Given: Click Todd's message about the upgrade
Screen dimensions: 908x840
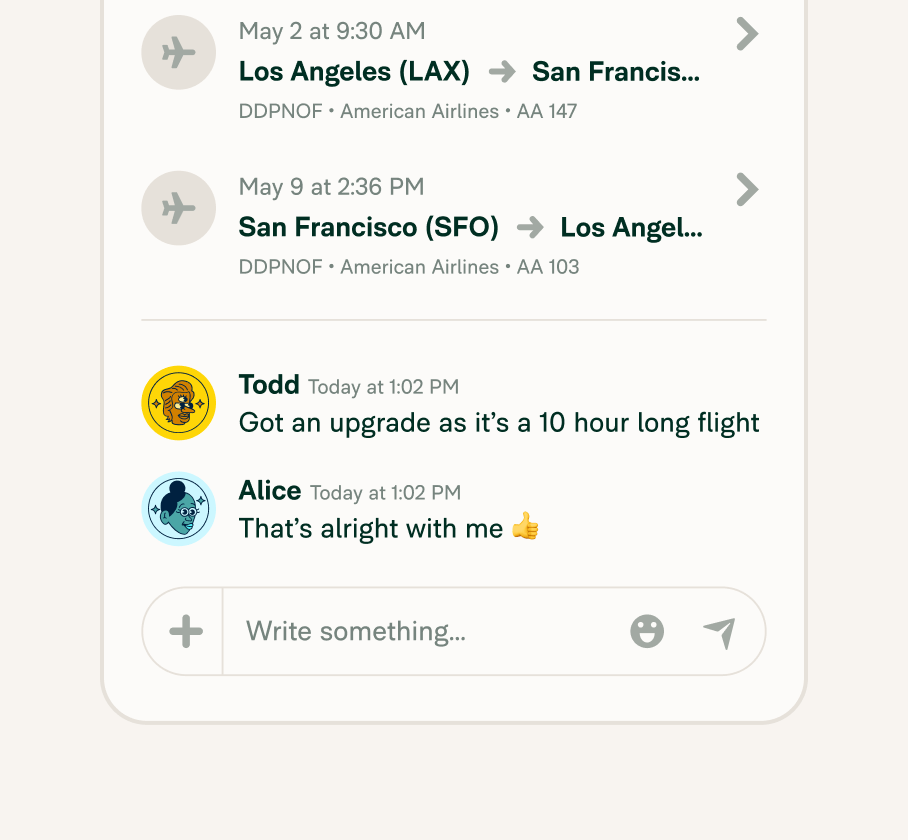Looking at the screenshot, I should [x=499, y=423].
